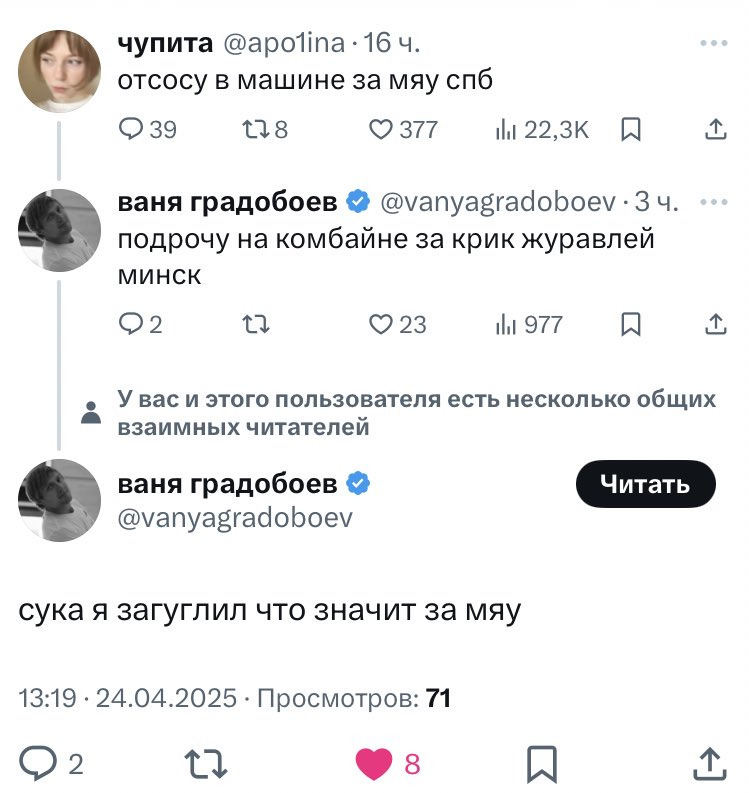Open the @vanyagradoboev profile handle link

coord(235,517)
